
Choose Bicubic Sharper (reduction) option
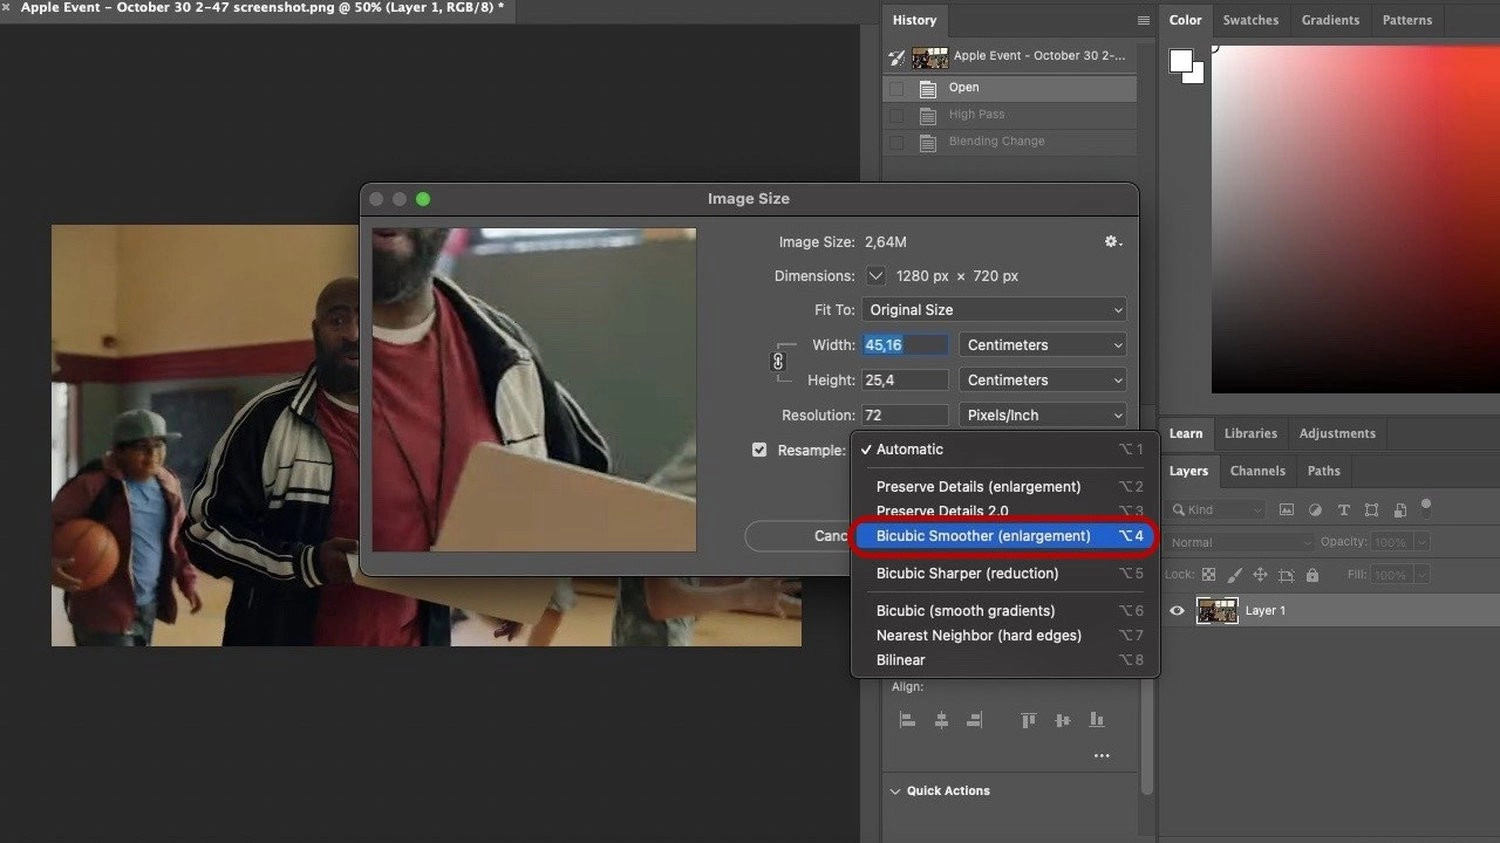tap(1005, 574)
